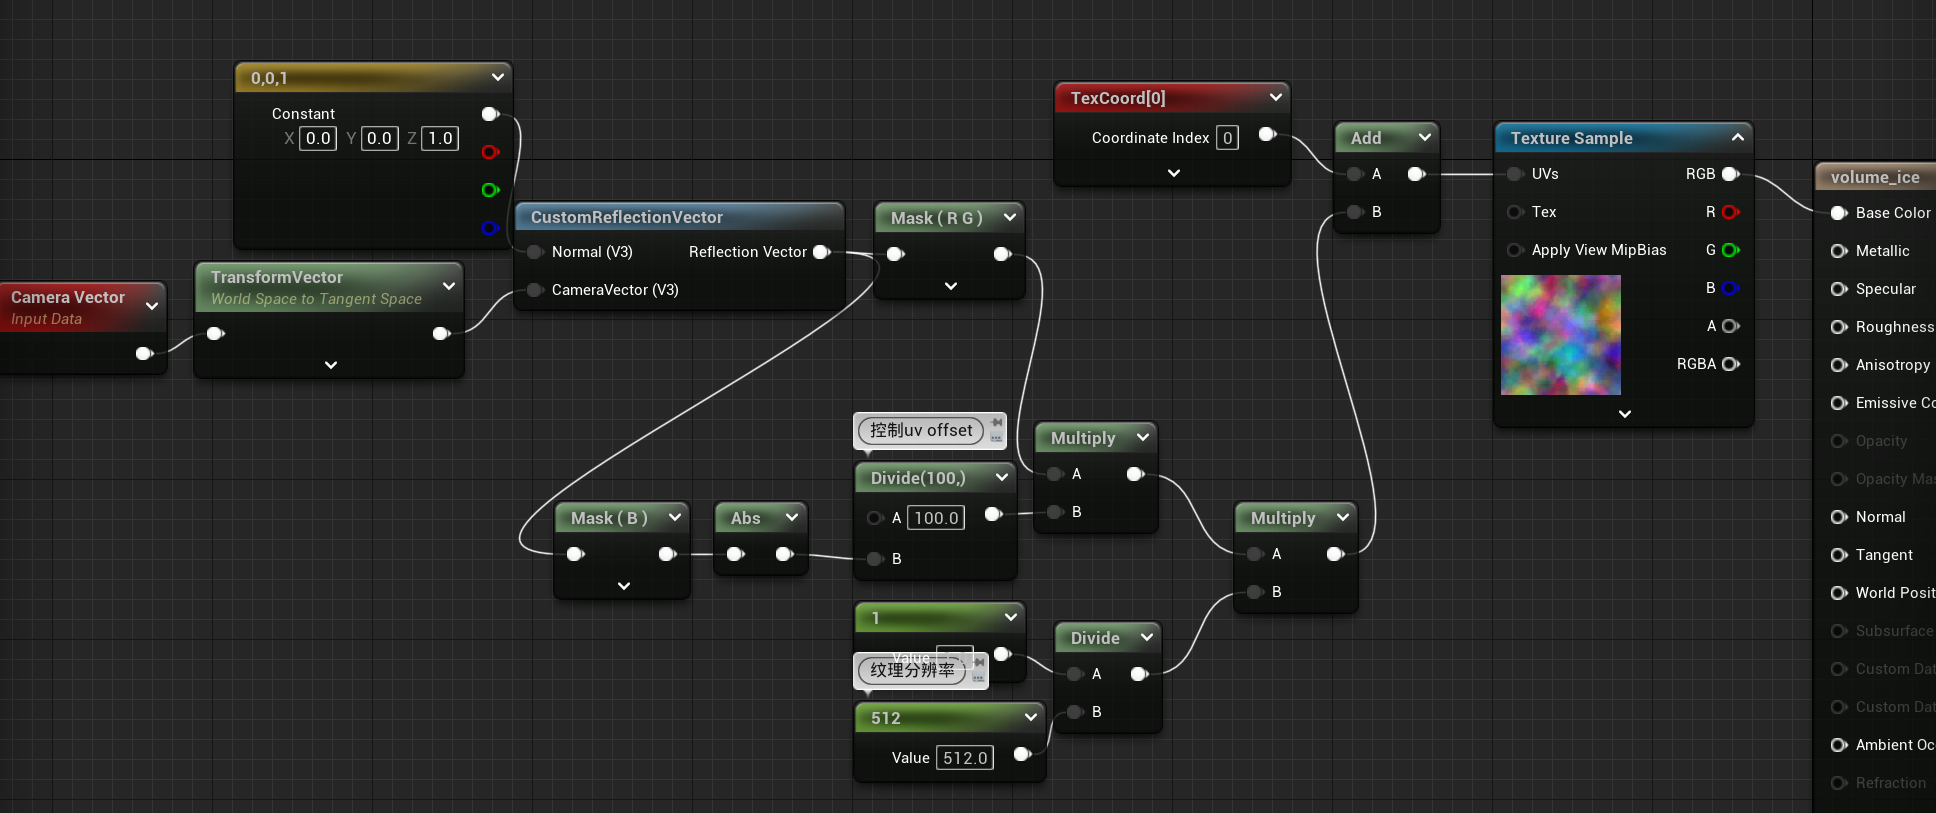This screenshot has width=1936, height=813.
Task: Click the green output pin on the 0,0,1 node
Action: coord(490,190)
